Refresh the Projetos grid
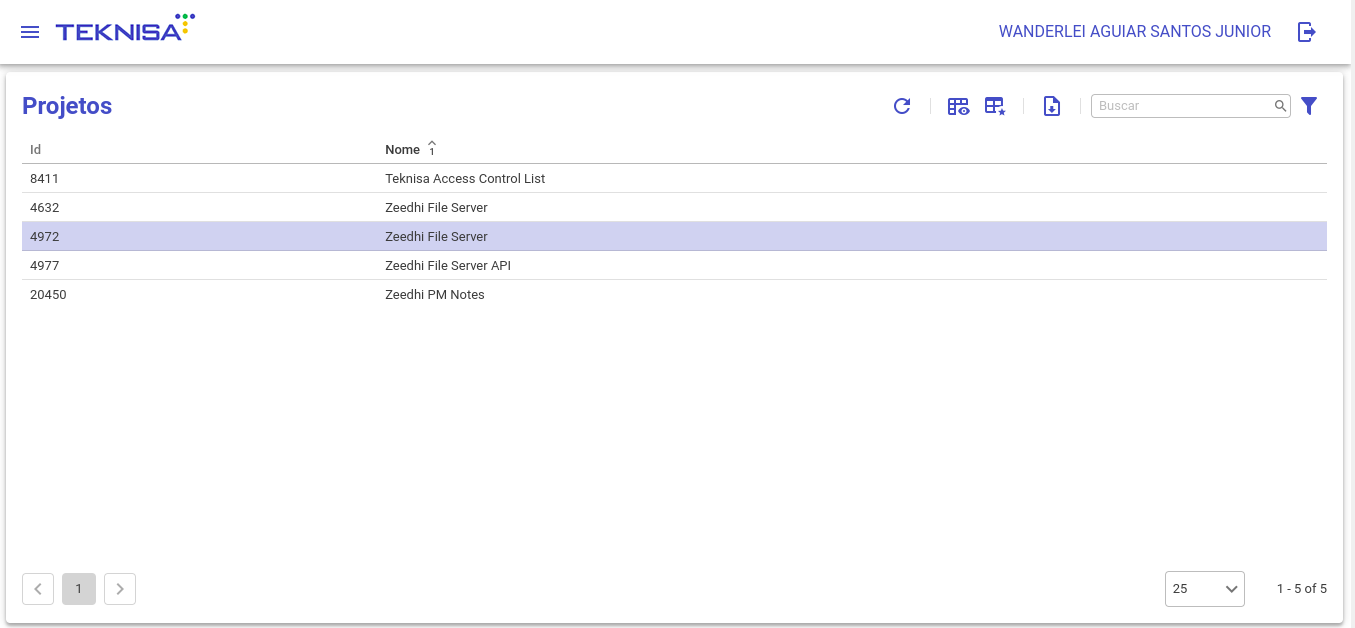Screen dimensions: 1355x628 pyautogui.click(x=902, y=106)
